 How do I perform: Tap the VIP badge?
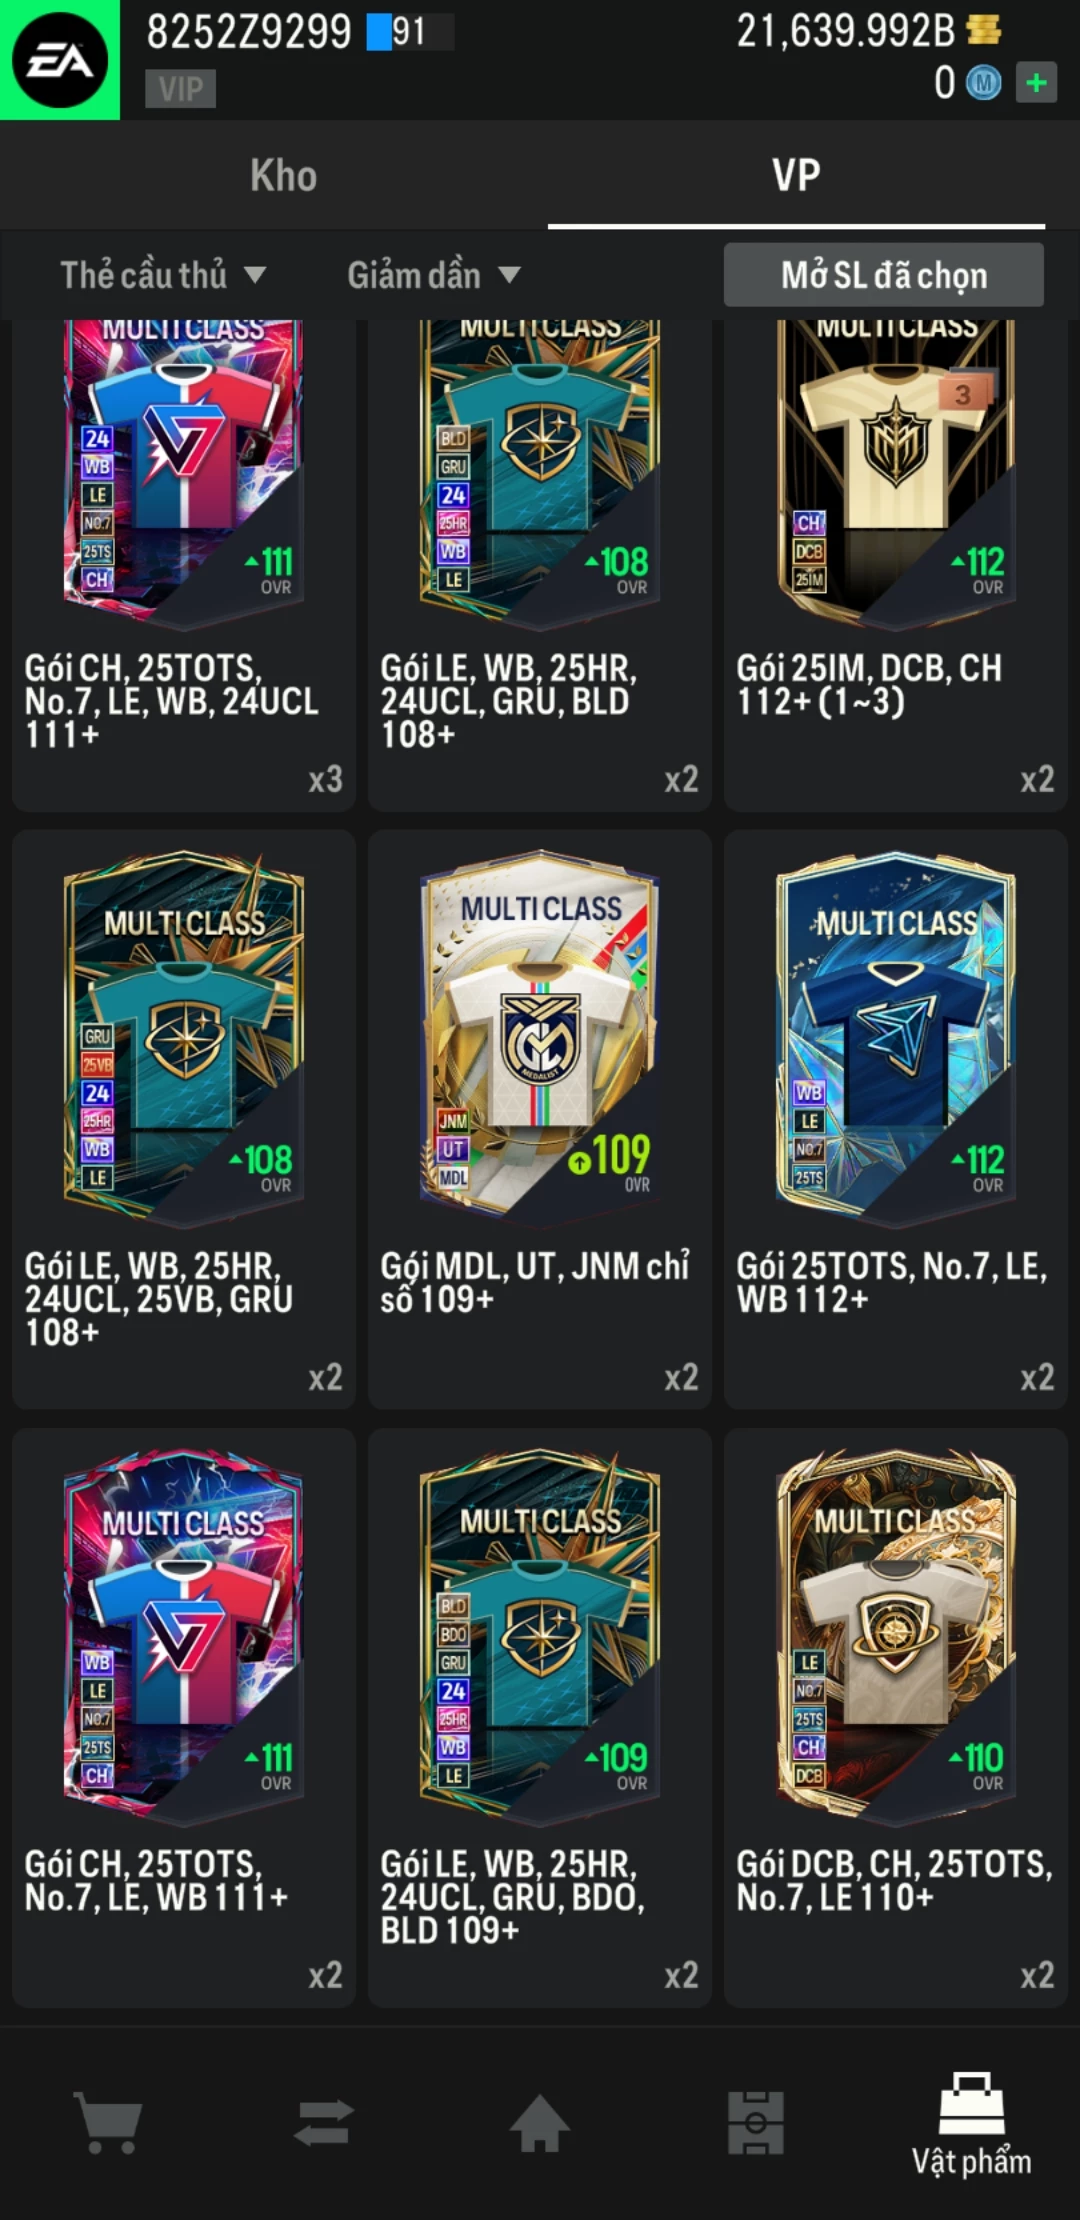[x=181, y=89]
